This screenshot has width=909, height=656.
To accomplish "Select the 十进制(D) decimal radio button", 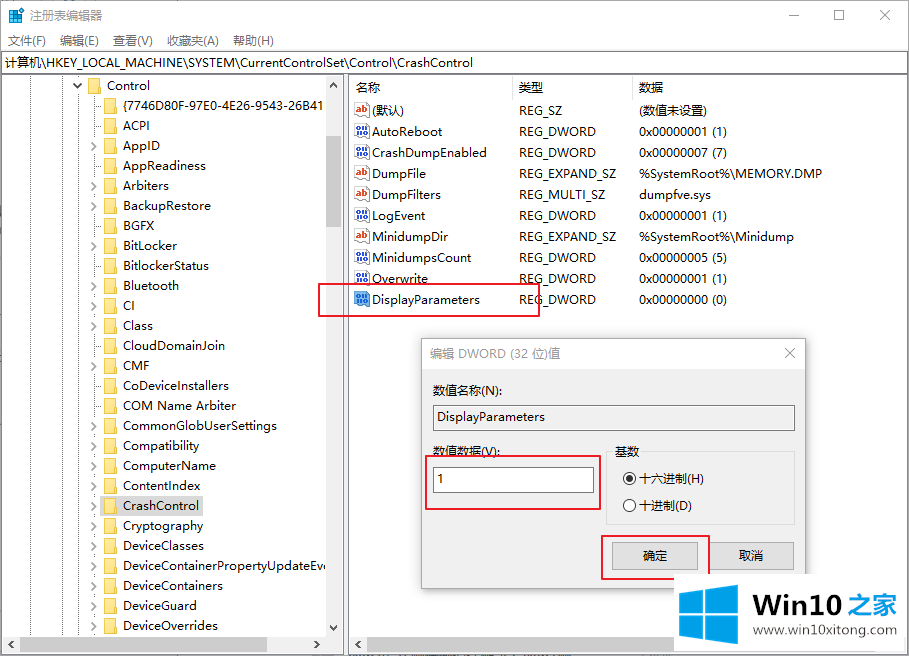I will coord(629,505).
